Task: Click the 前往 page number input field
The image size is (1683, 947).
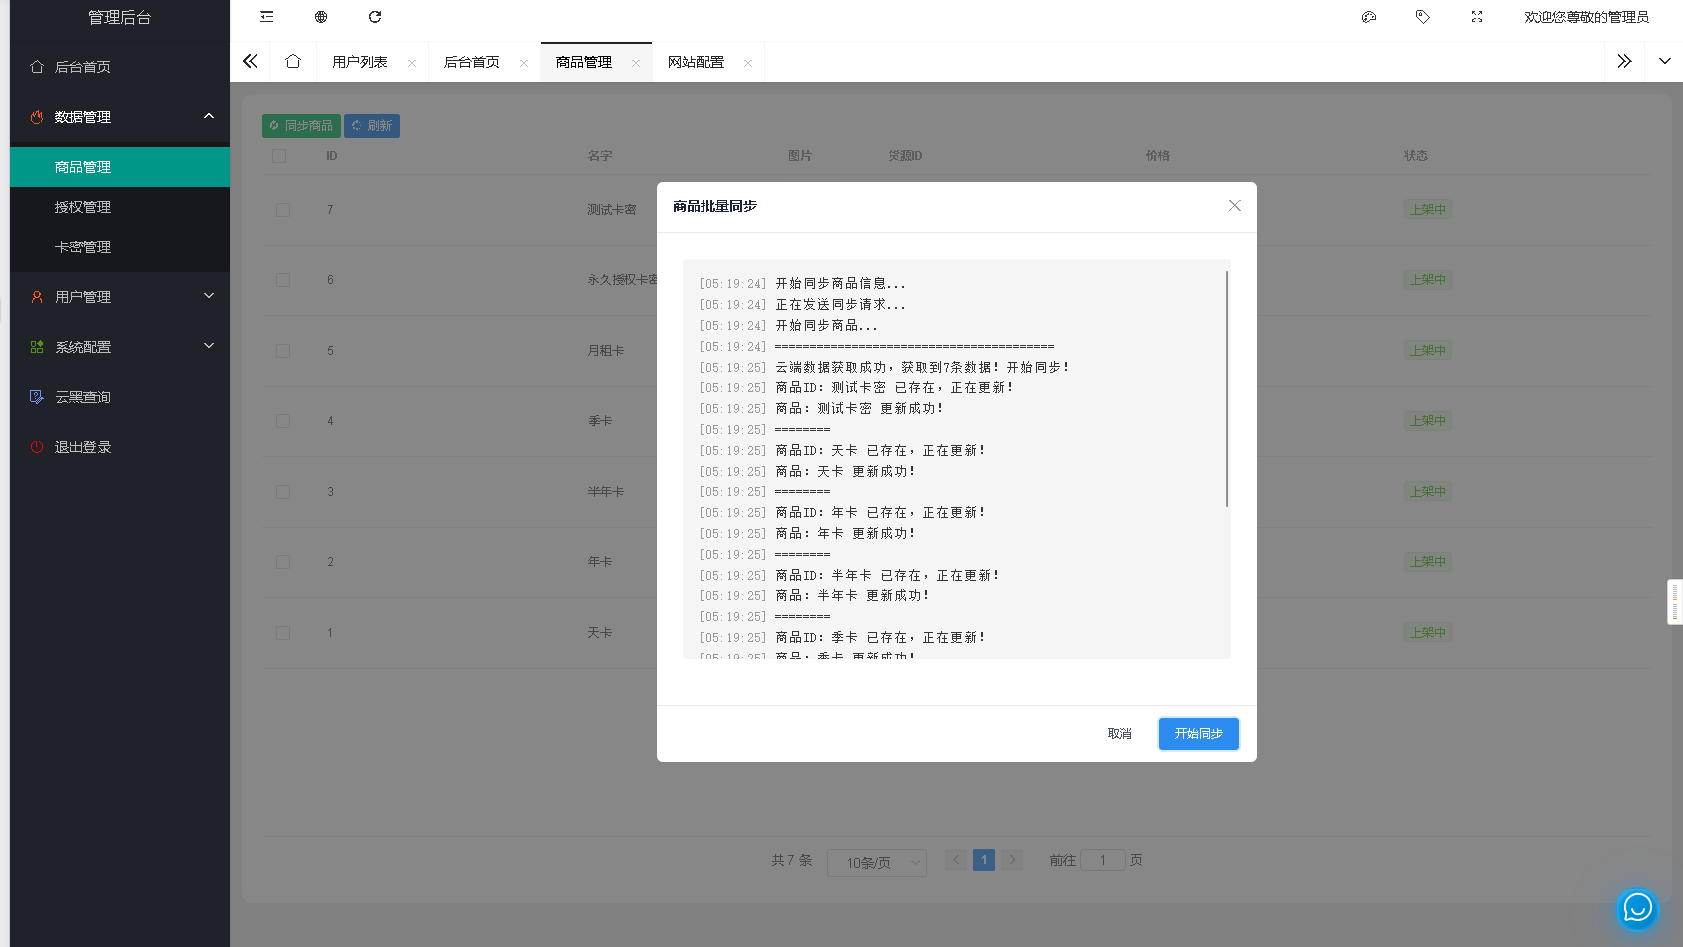Action: click(1103, 860)
